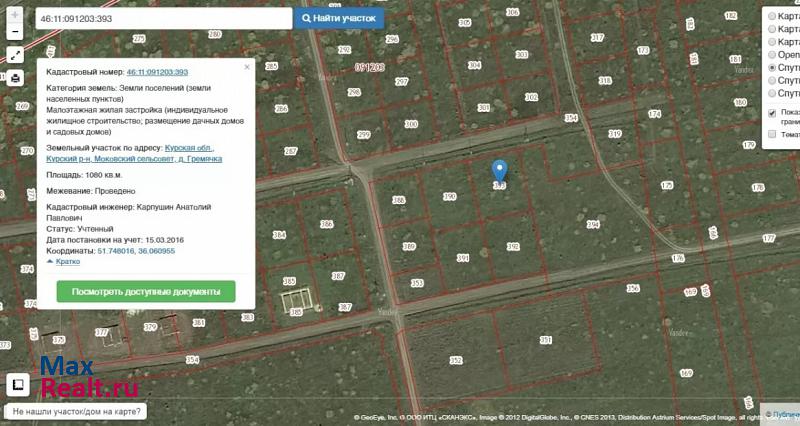Click 'Не нашли участок/дом на карте?' prompt

coord(76,411)
